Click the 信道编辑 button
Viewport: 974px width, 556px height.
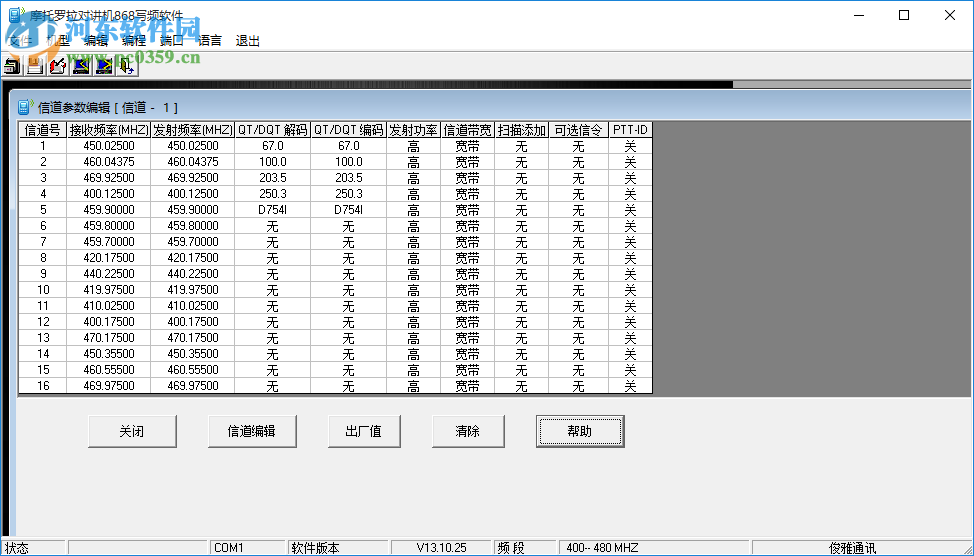click(252, 431)
